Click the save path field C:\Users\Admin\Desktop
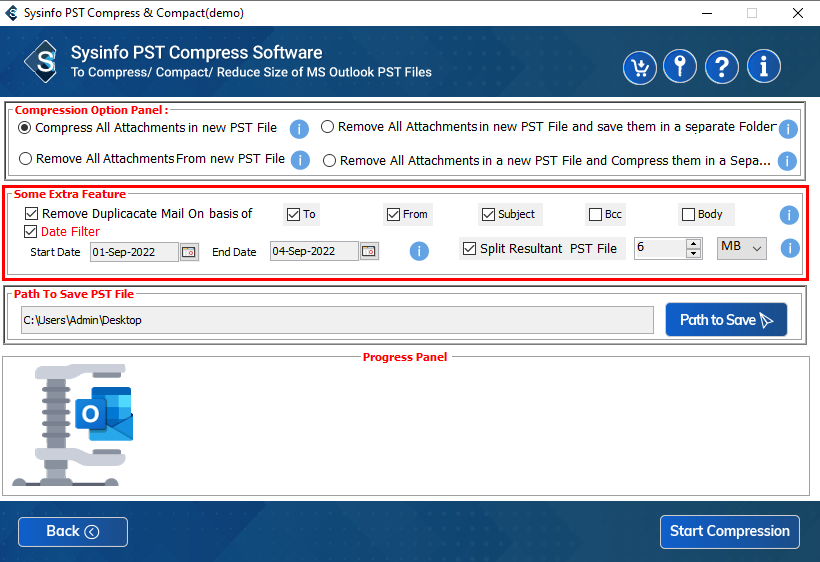820x562 pixels. pyautogui.click(x=337, y=320)
